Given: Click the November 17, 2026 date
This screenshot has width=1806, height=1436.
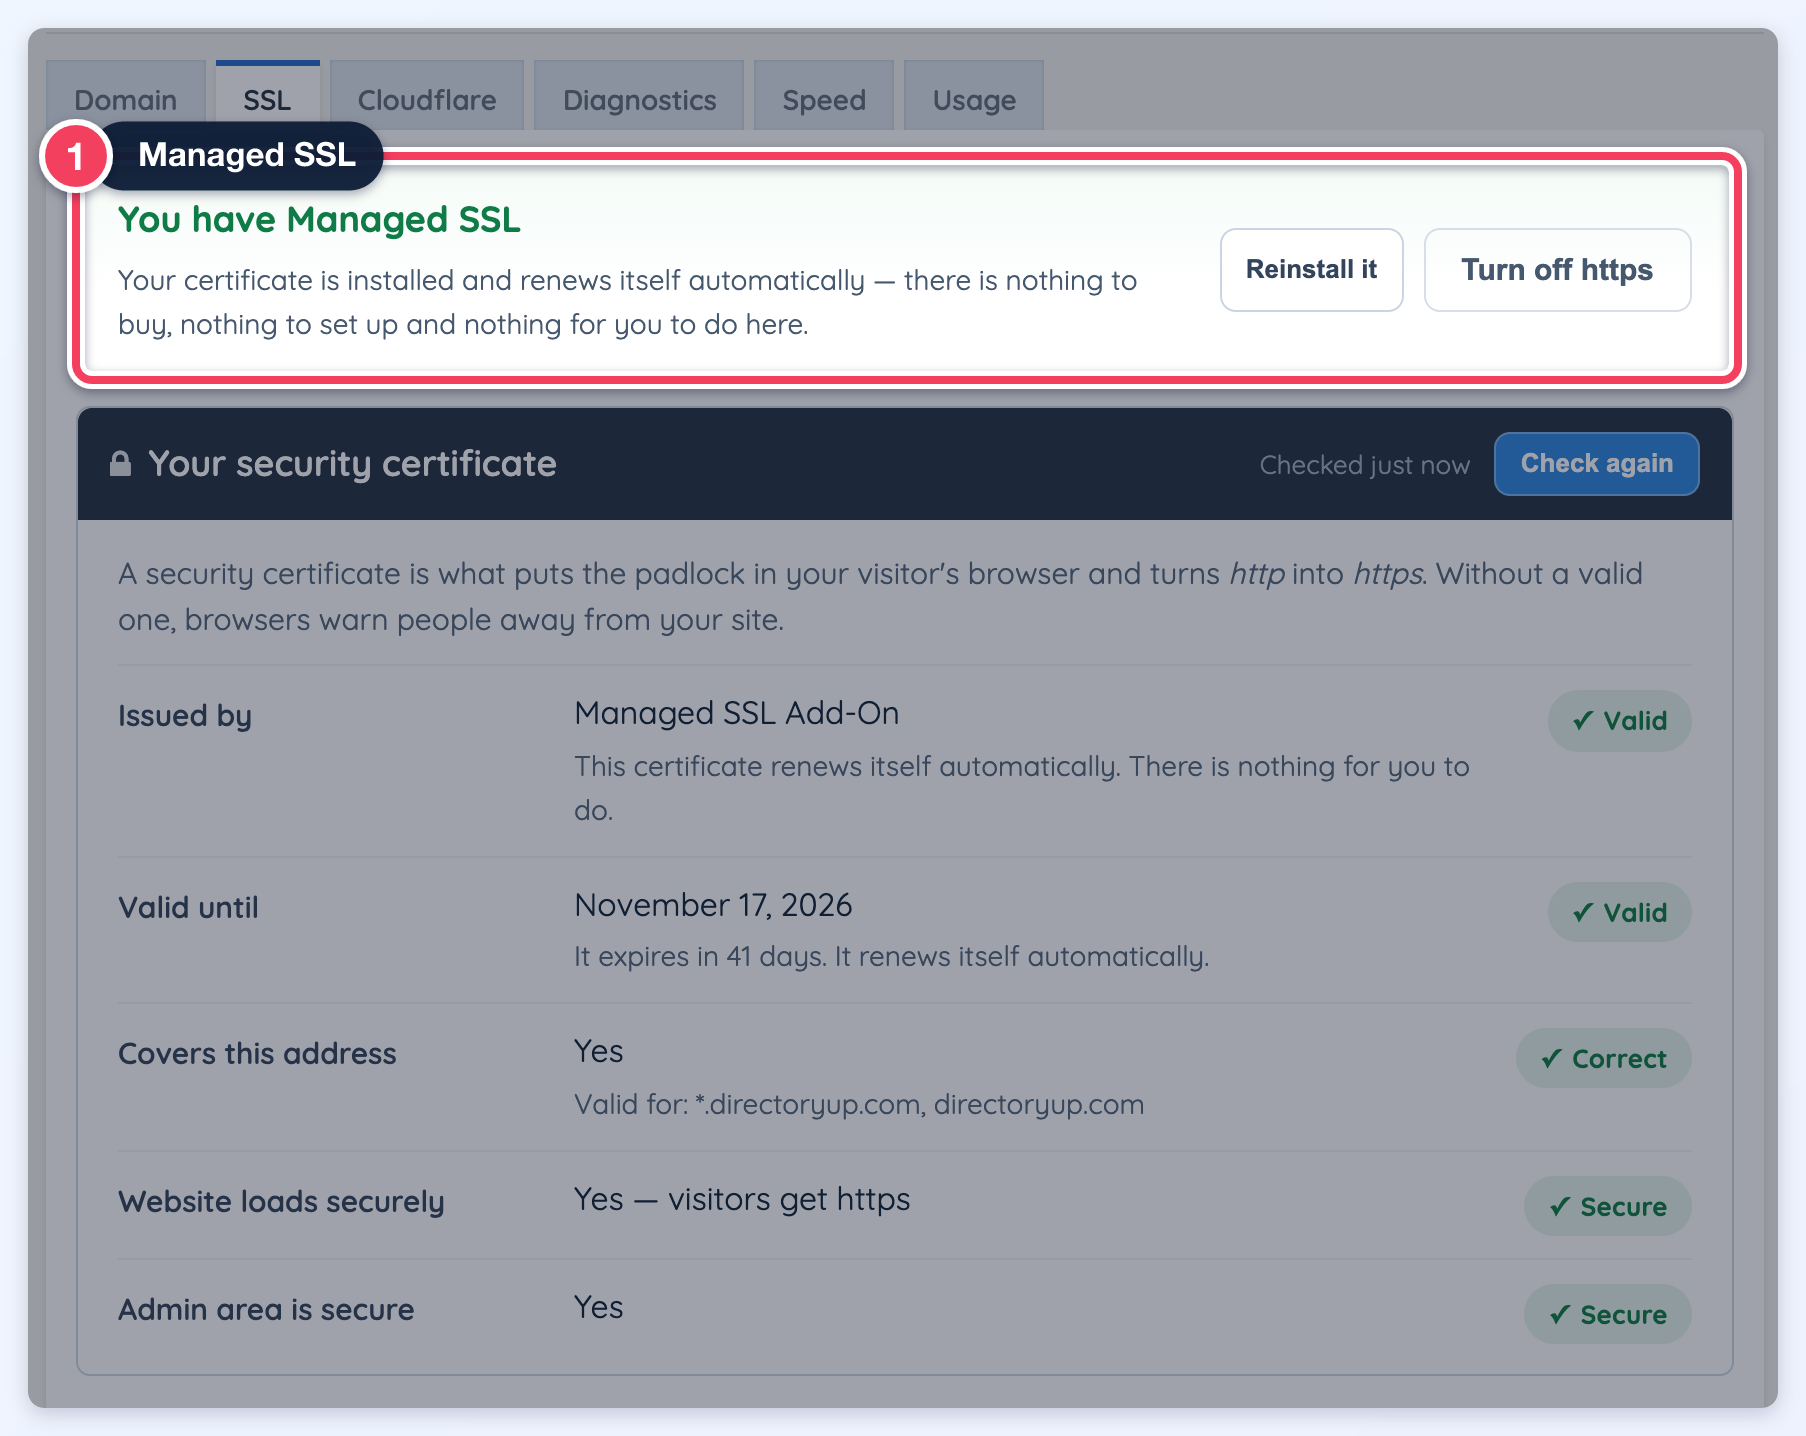Looking at the screenshot, I should pyautogui.click(x=713, y=905).
